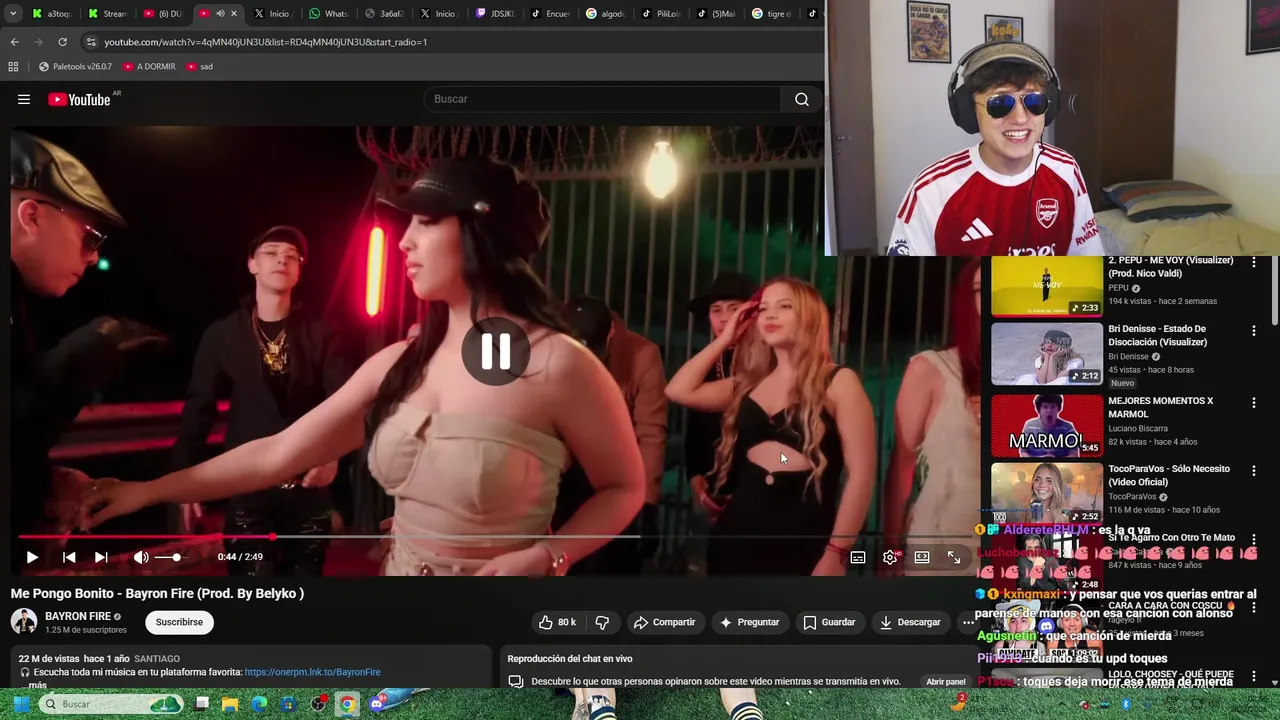Click the Abrir panel chat button
This screenshot has width=1280, height=720.
pos(946,681)
